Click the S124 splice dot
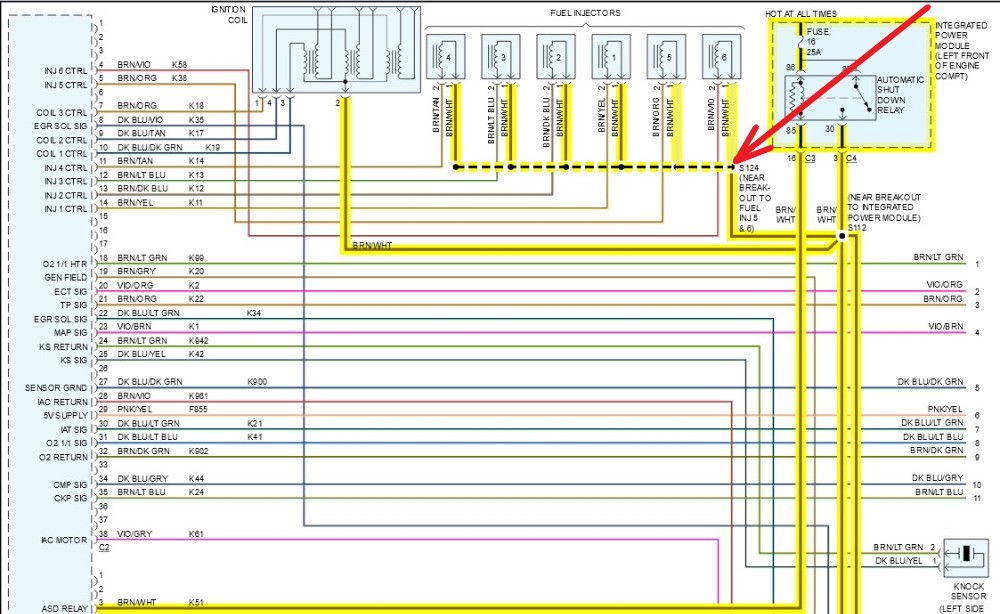1000x614 pixels. click(733, 167)
